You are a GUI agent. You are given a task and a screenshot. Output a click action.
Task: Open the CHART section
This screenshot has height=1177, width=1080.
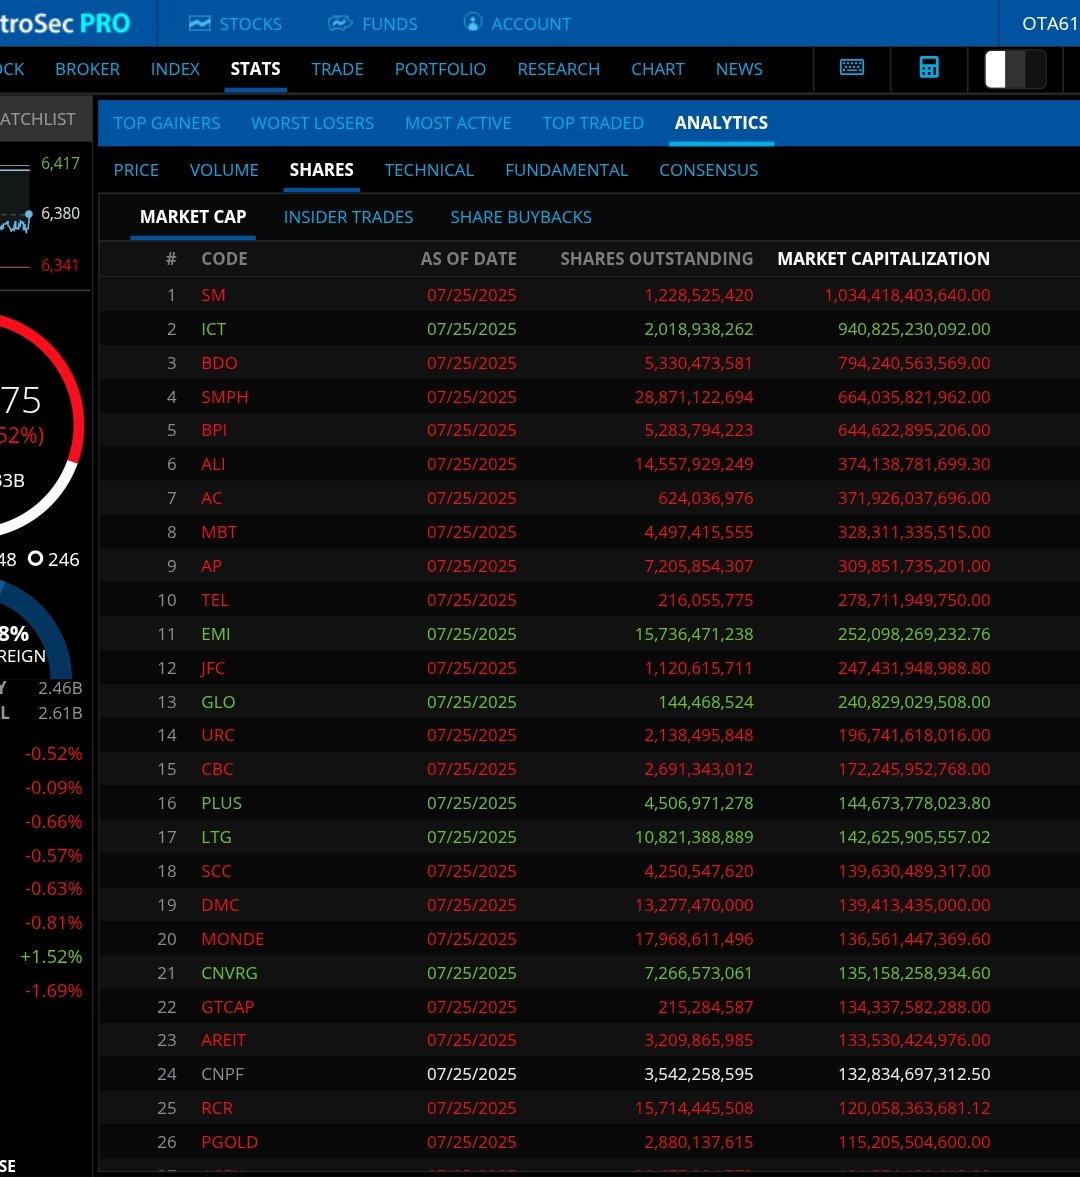point(657,69)
